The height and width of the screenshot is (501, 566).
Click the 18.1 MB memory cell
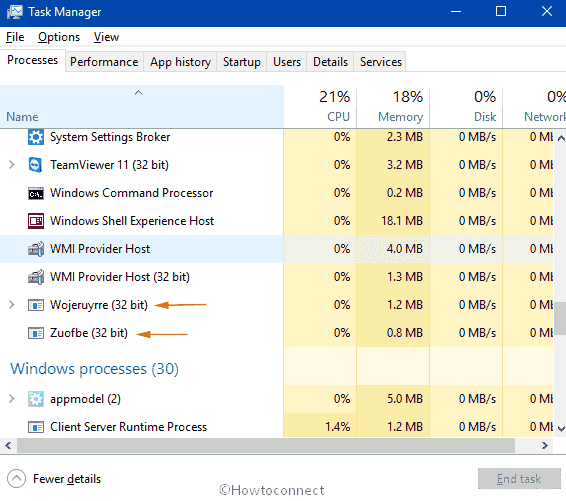pyautogui.click(x=393, y=221)
